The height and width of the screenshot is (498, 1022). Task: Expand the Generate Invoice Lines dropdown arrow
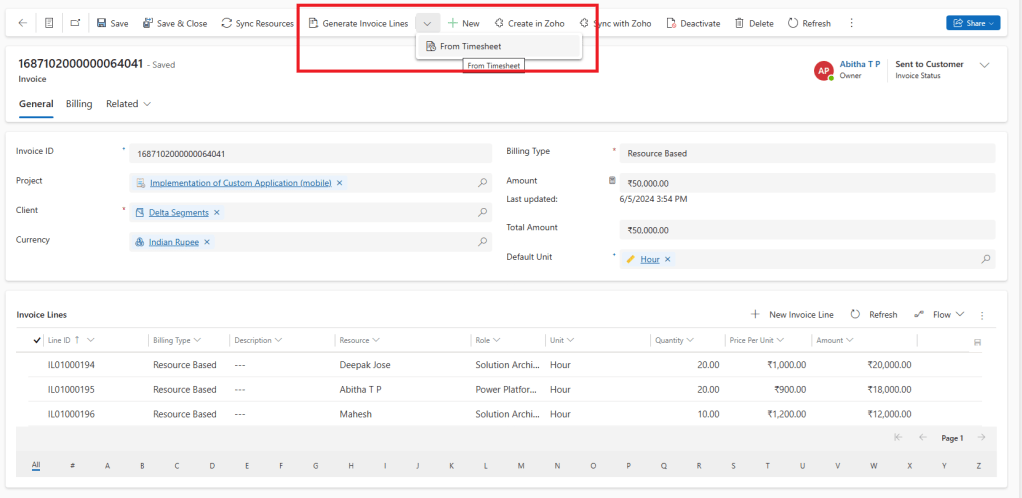click(427, 23)
